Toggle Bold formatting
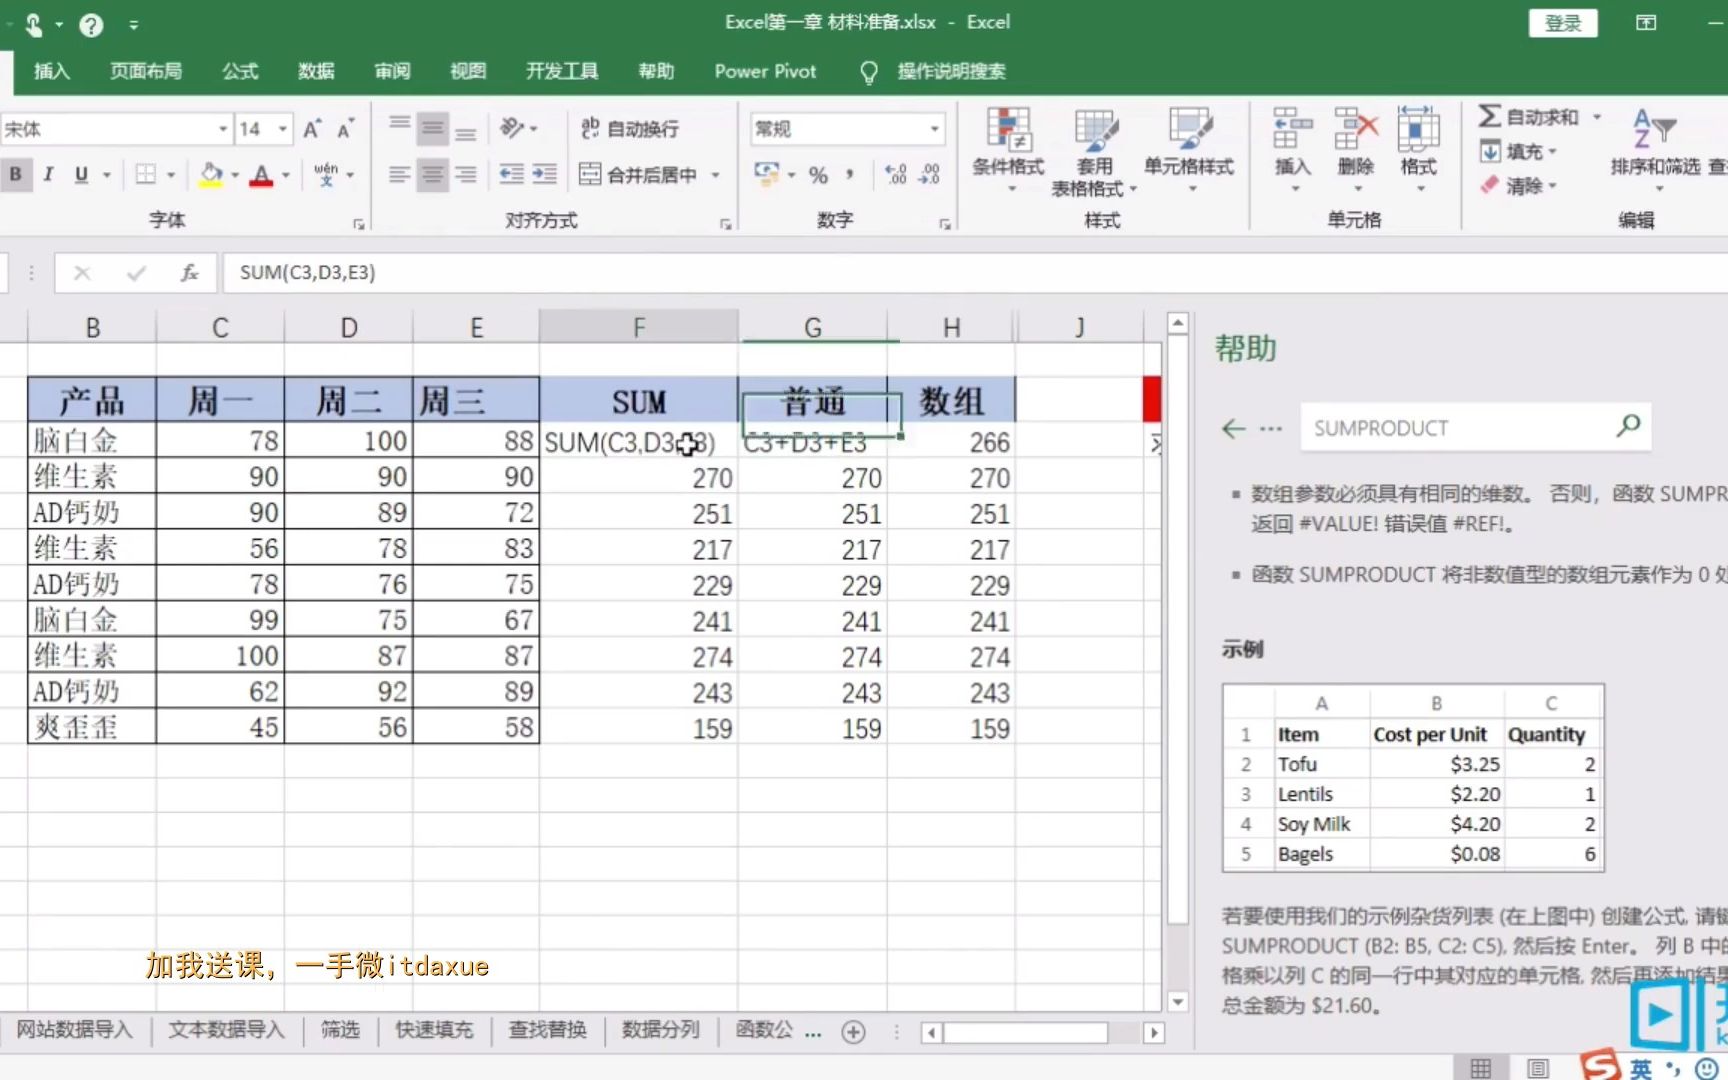This screenshot has height=1080, width=1728. 15,174
